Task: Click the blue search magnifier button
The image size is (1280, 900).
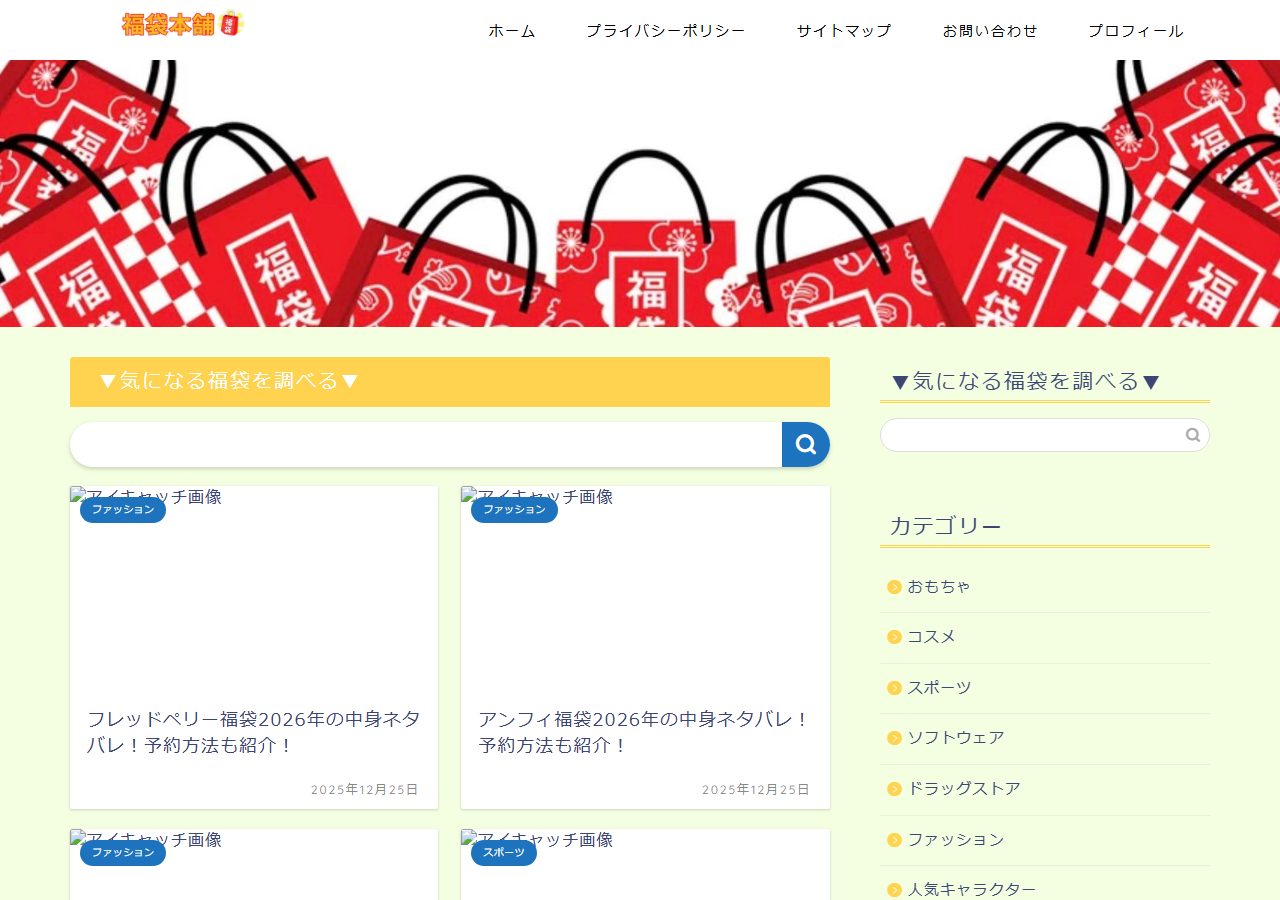Action: (806, 444)
